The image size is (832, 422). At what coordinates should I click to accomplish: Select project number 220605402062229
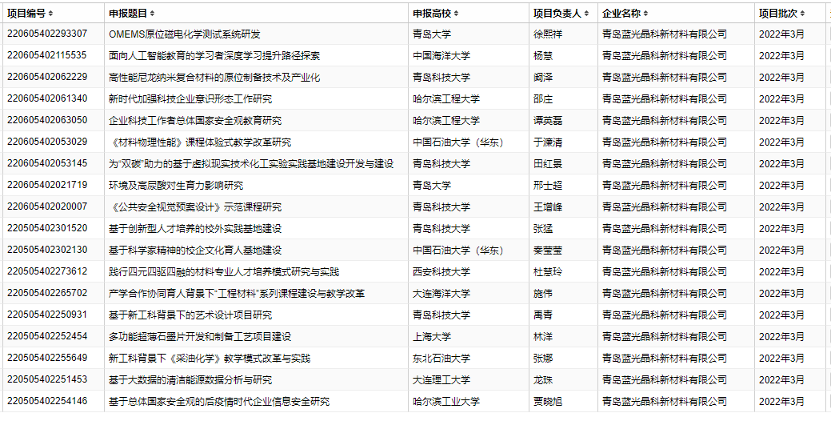47,77
